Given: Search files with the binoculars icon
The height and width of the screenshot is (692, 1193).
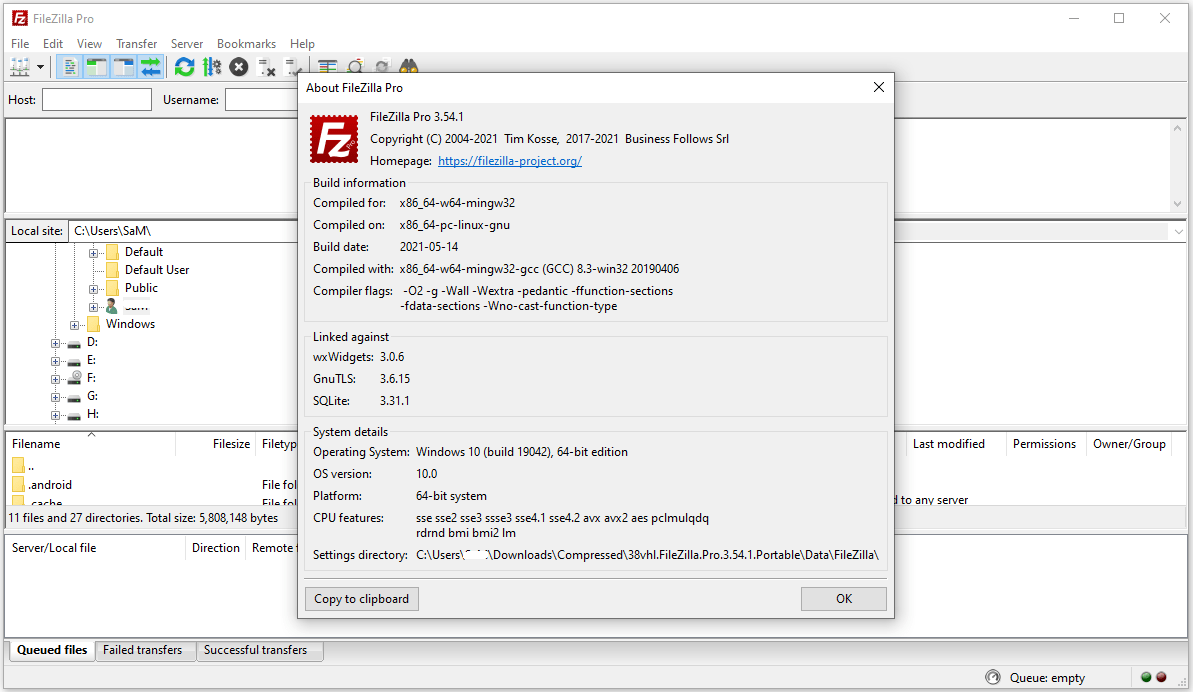Looking at the screenshot, I should (x=409, y=65).
